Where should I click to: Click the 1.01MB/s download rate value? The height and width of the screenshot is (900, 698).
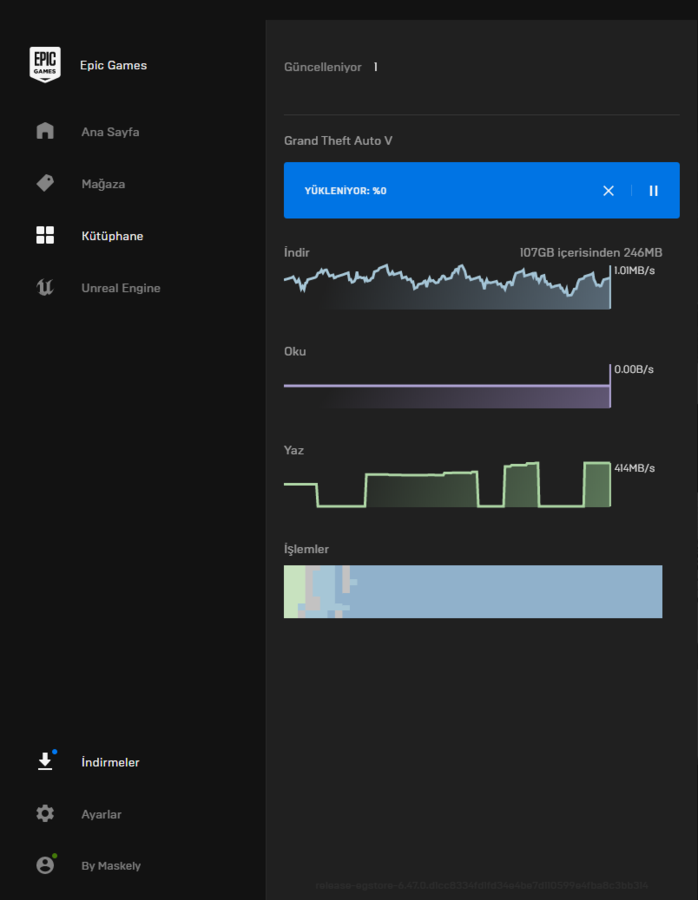point(634,270)
